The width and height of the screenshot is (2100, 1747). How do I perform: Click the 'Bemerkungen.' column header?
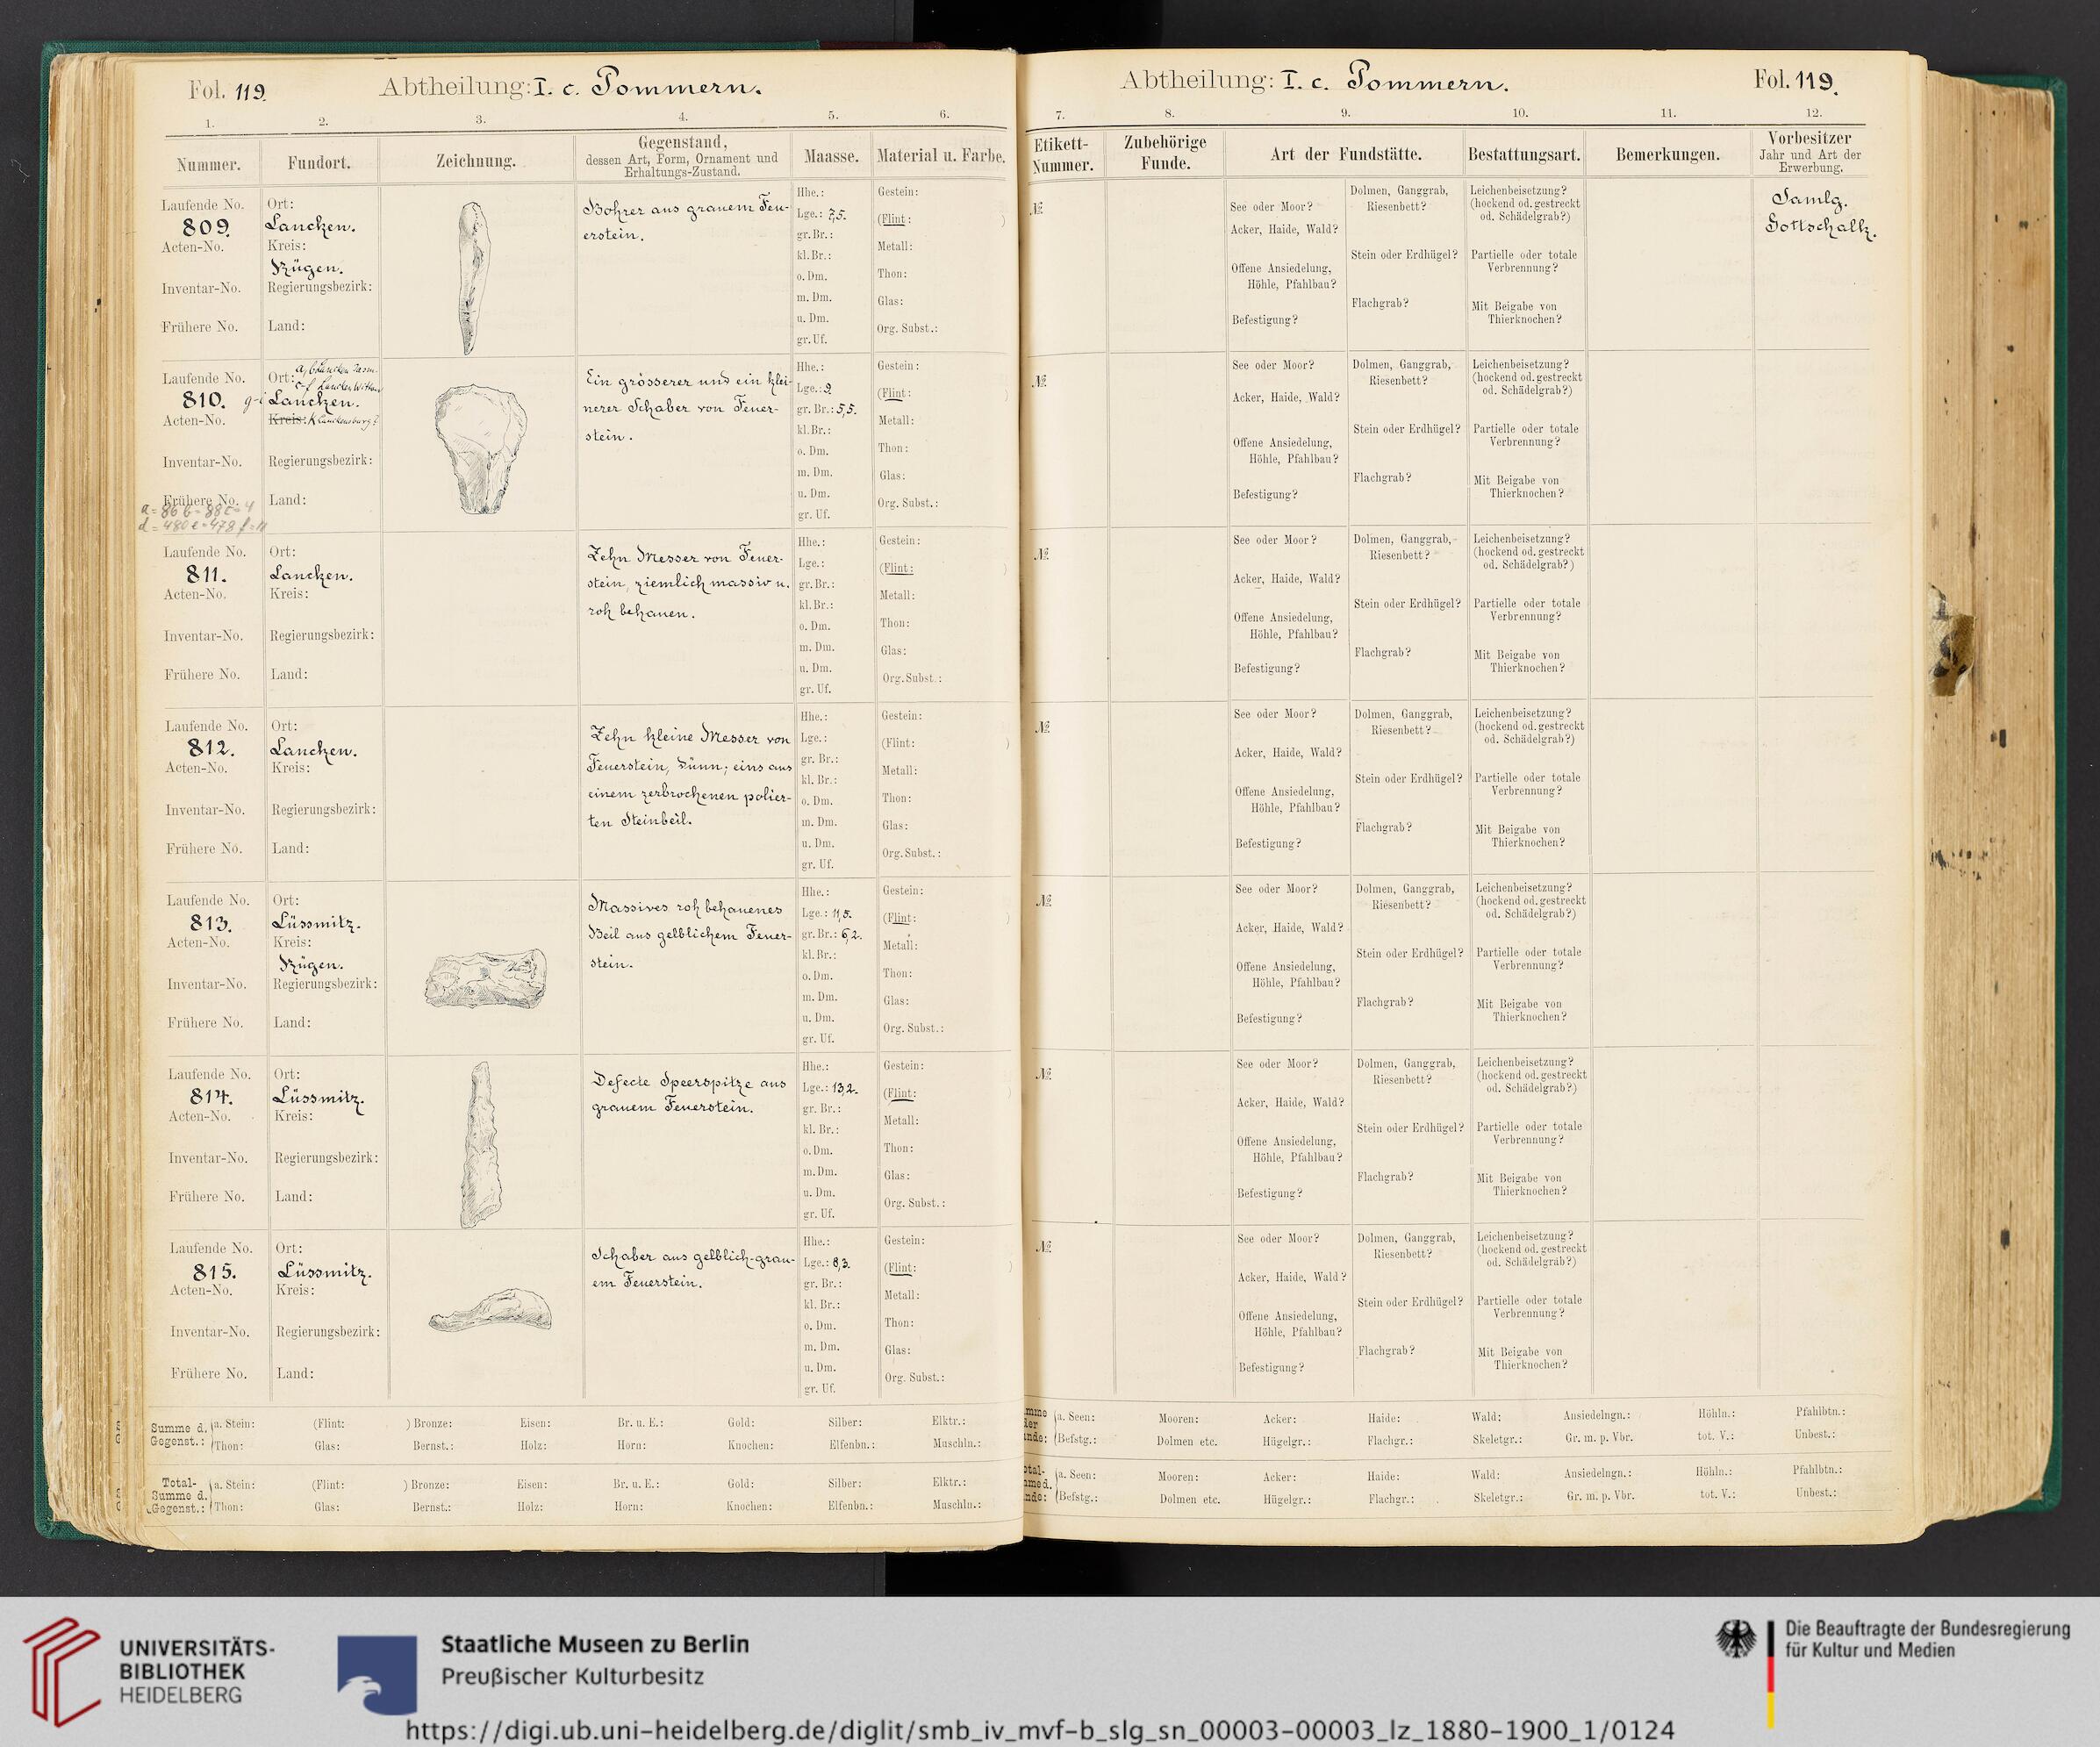coord(1667,154)
